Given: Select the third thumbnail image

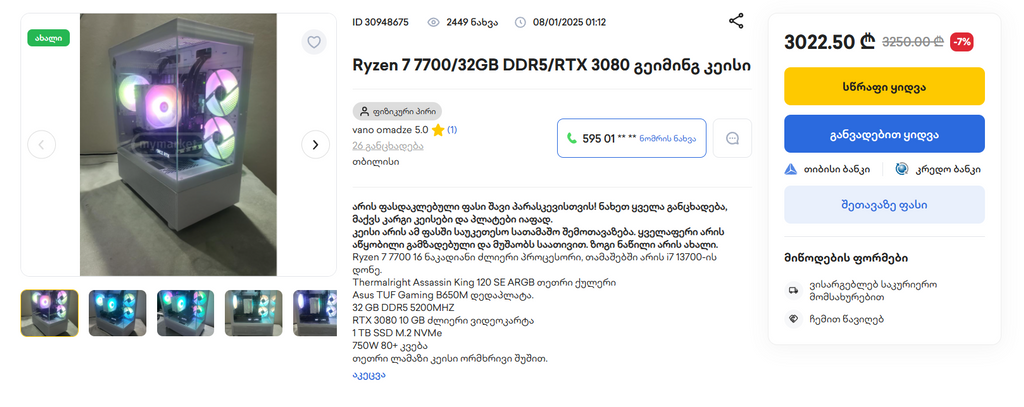Looking at the screenshot, I should coord(185,313).
